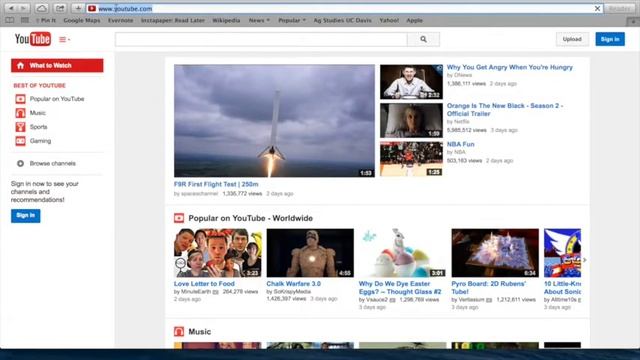Viewport: 640px width, 360px height.
Task: Click the home icon in What to Watch
Action: [20, 65]
